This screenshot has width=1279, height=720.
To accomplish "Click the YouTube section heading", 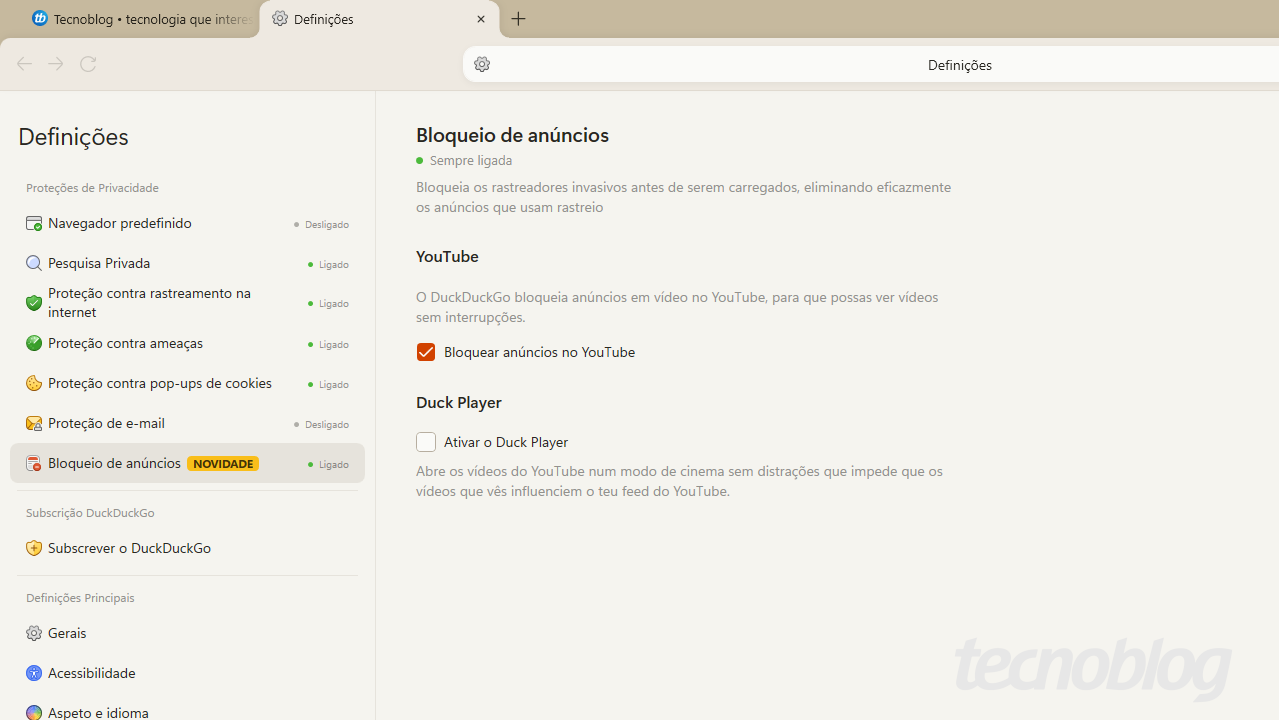I will click(447, 256).
